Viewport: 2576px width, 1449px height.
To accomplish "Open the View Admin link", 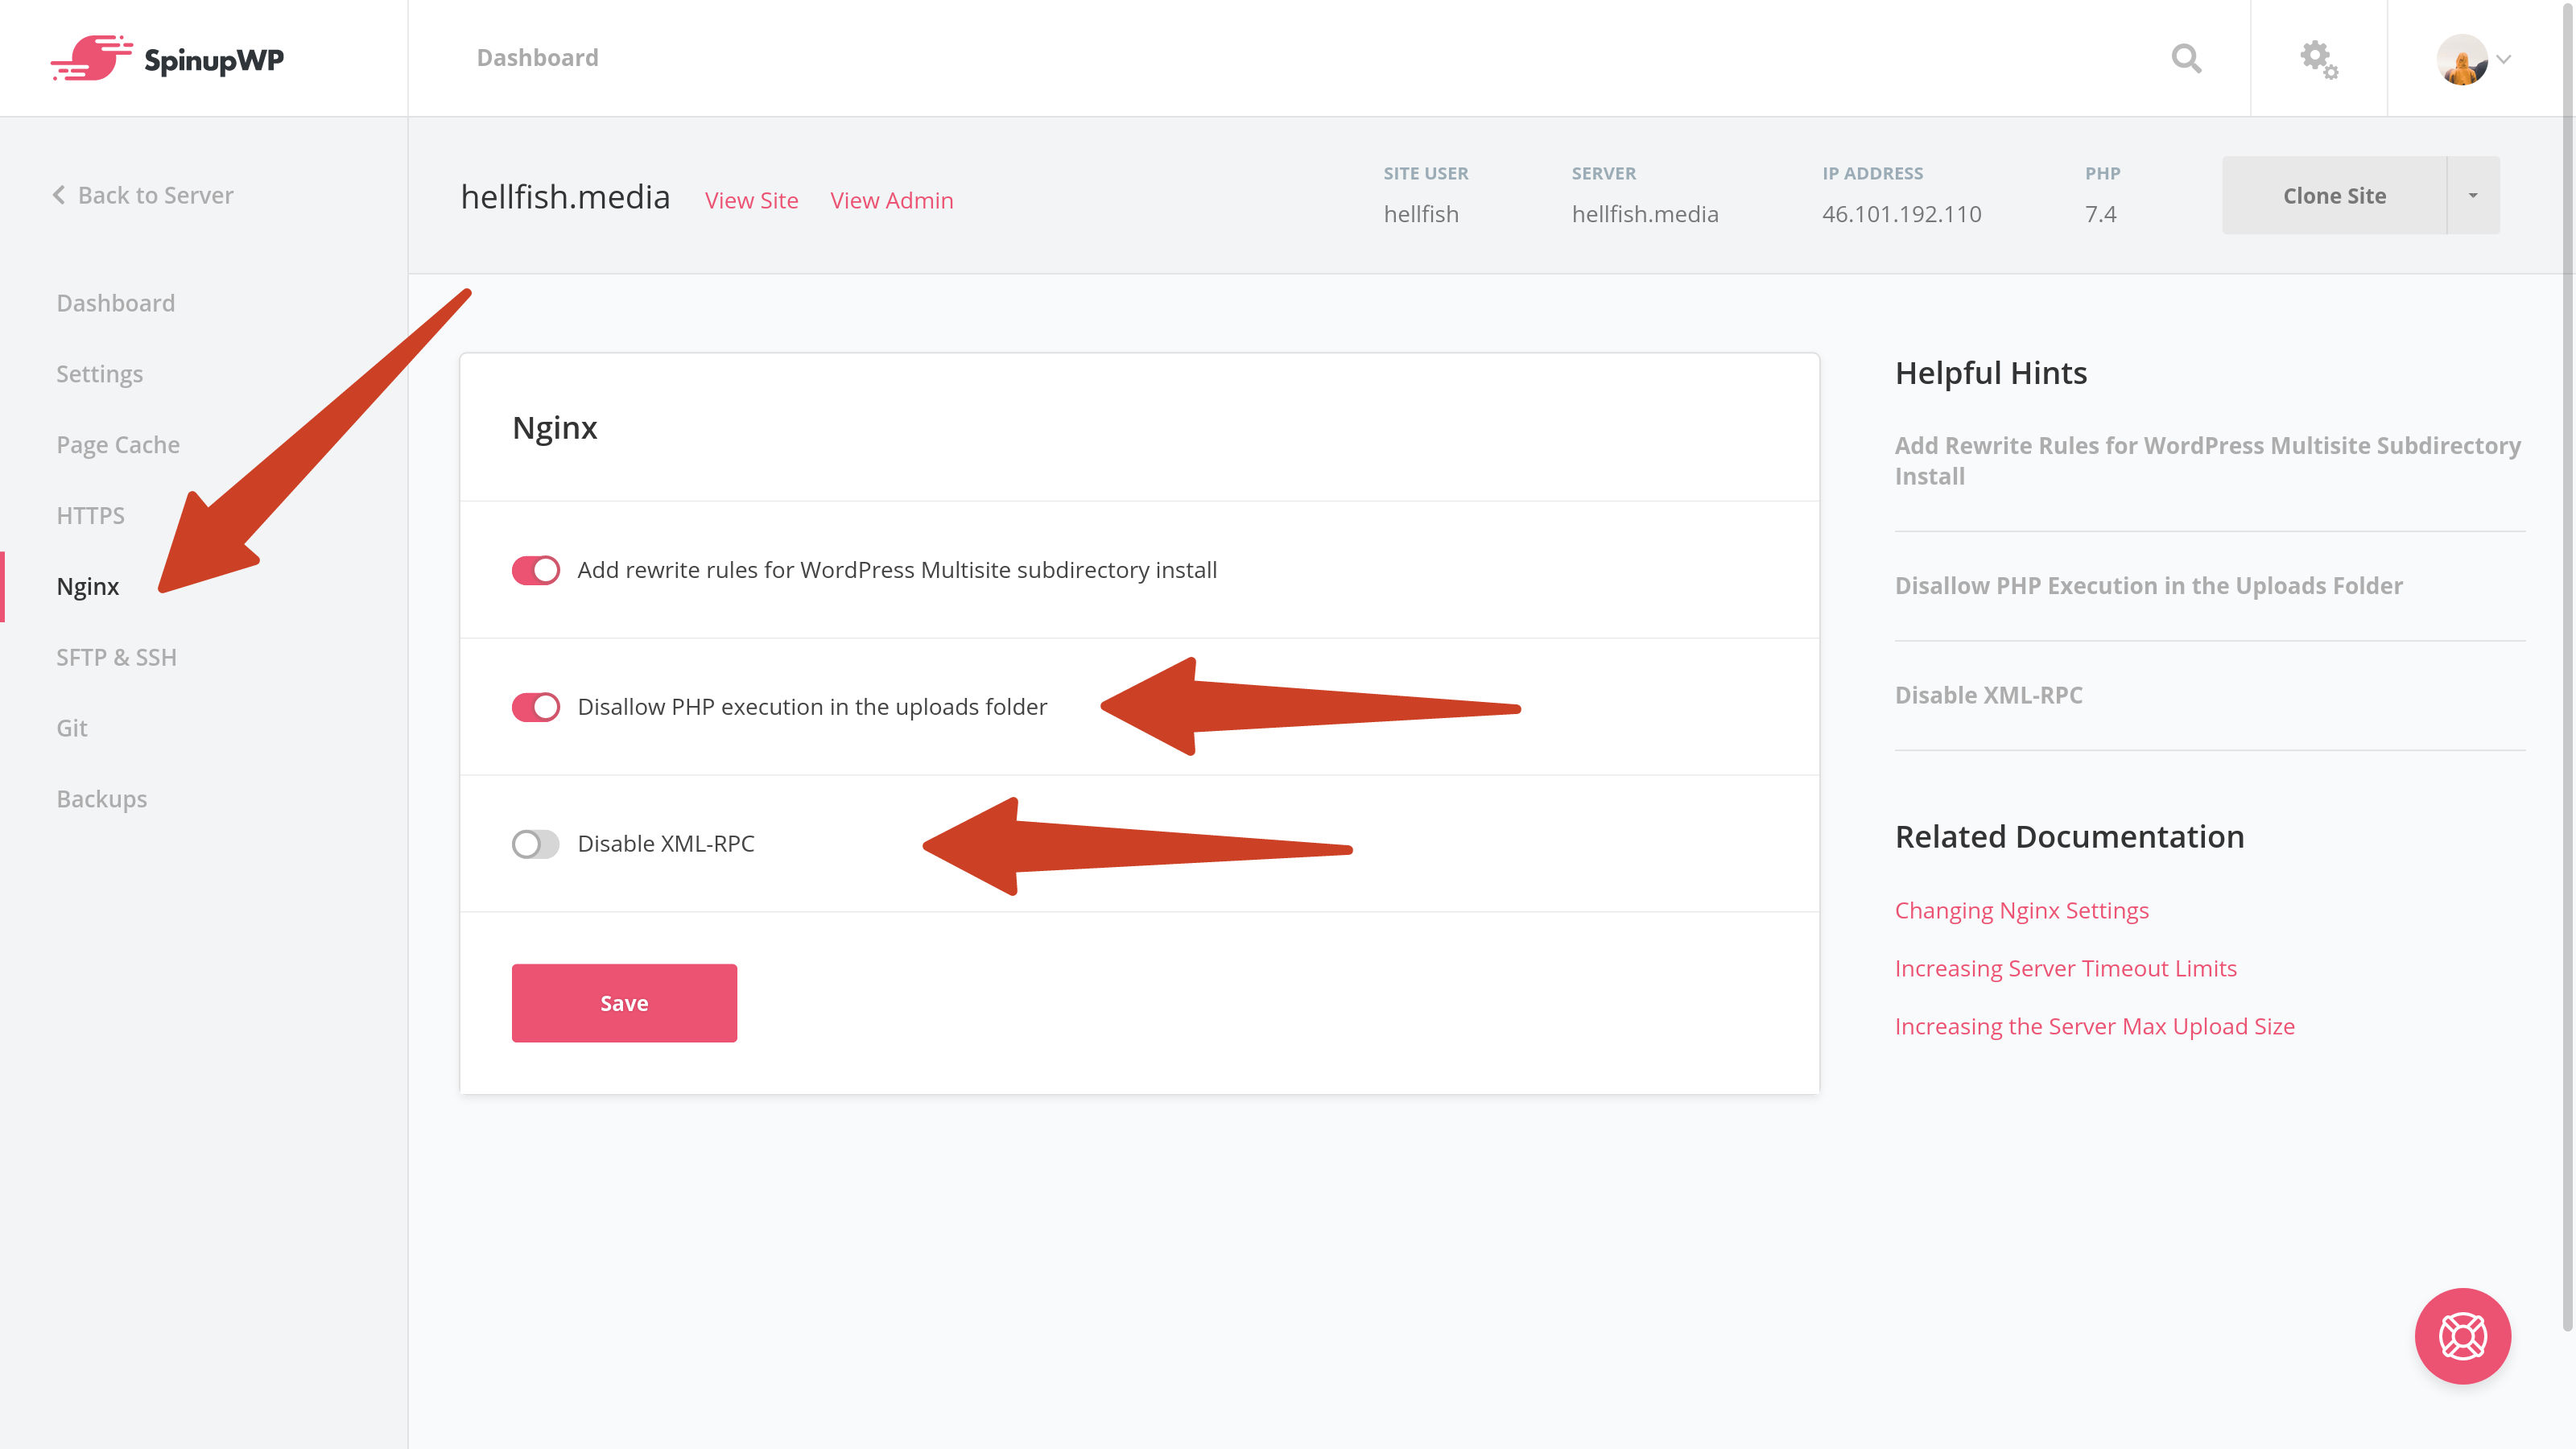I will pyautogui.click(x=891, y=200).
